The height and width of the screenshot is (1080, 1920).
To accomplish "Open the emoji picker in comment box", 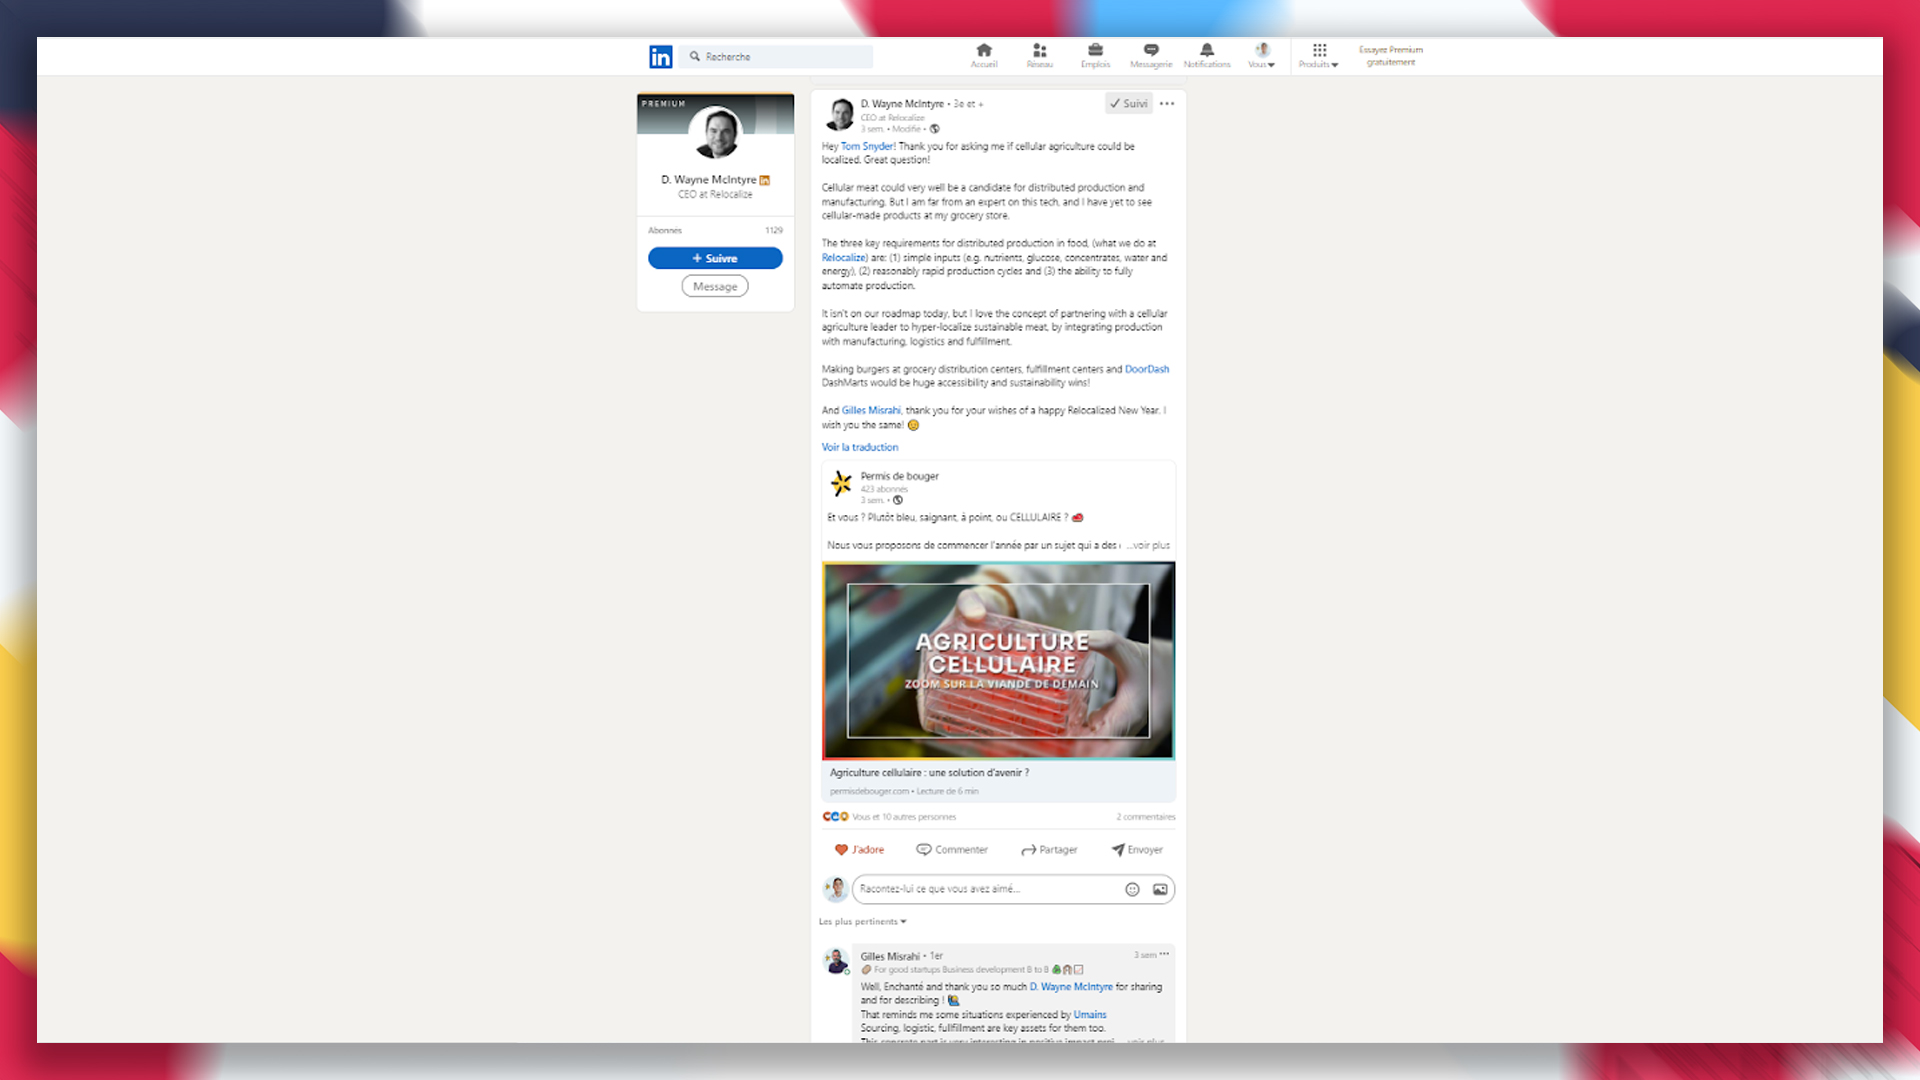I will pyautogui.click(x=1132, y=889).
